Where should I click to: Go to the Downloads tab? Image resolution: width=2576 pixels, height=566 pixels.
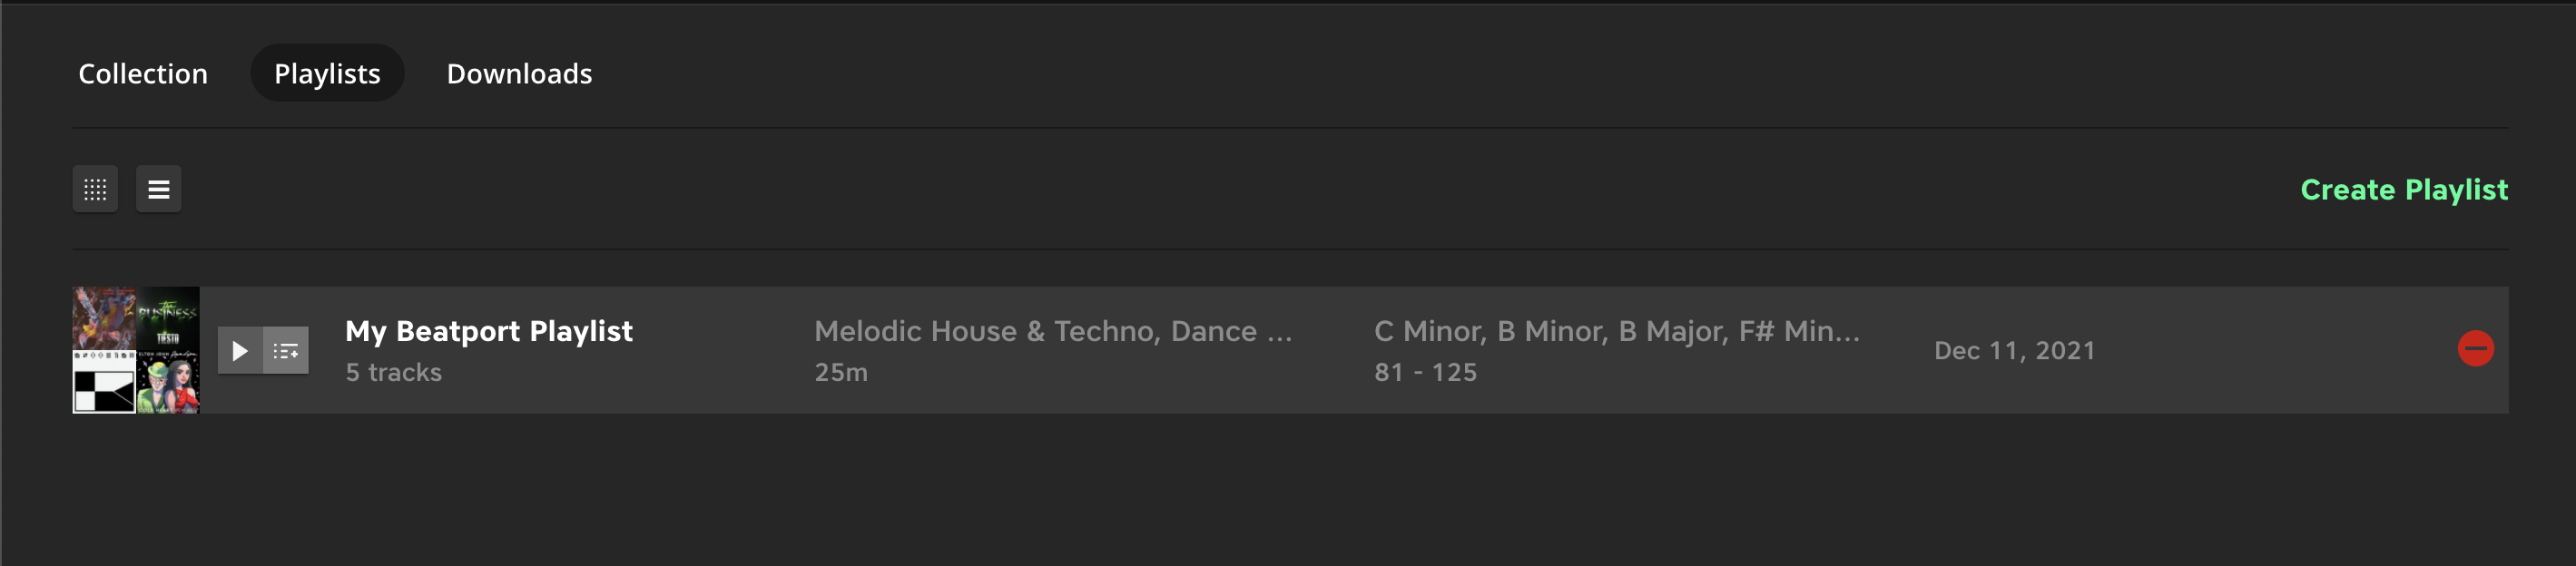click(519, 73)
